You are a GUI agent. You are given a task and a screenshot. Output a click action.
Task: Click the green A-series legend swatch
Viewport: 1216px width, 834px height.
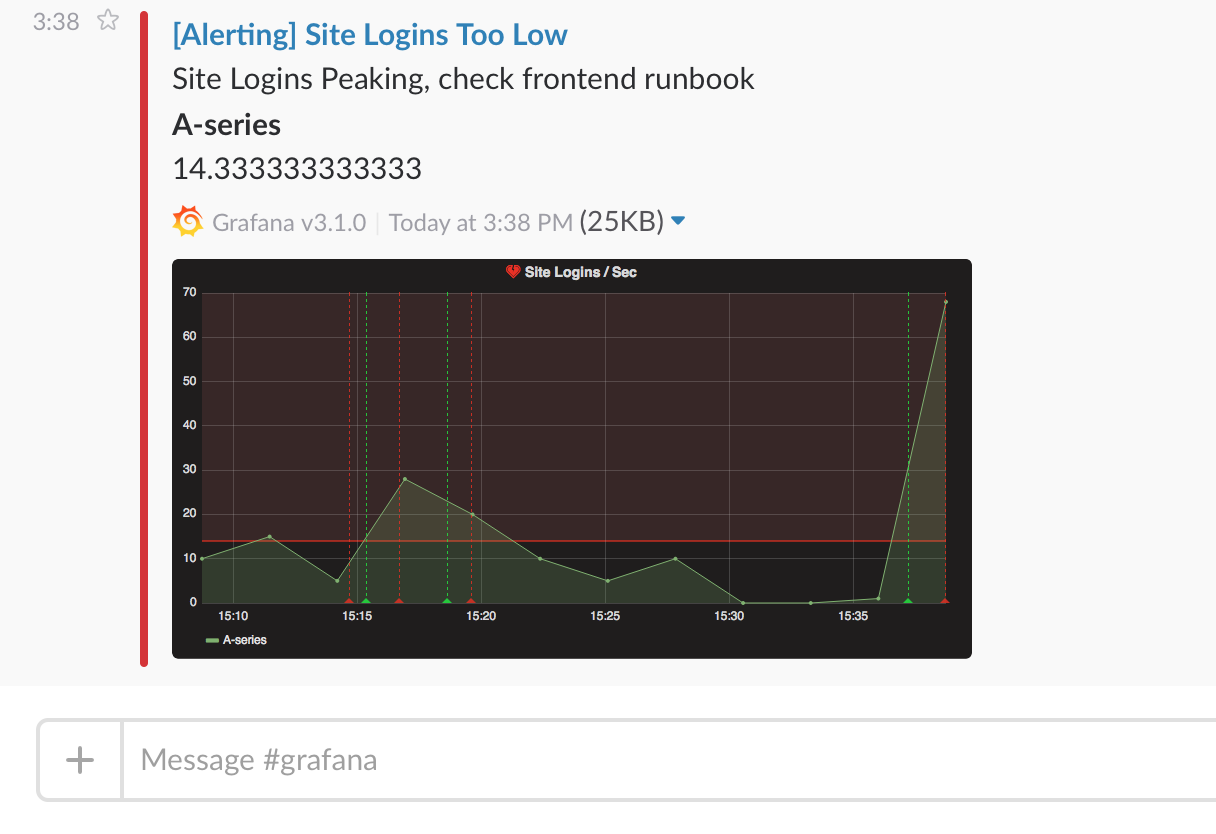pyautogui.click(x=210, y=639)
